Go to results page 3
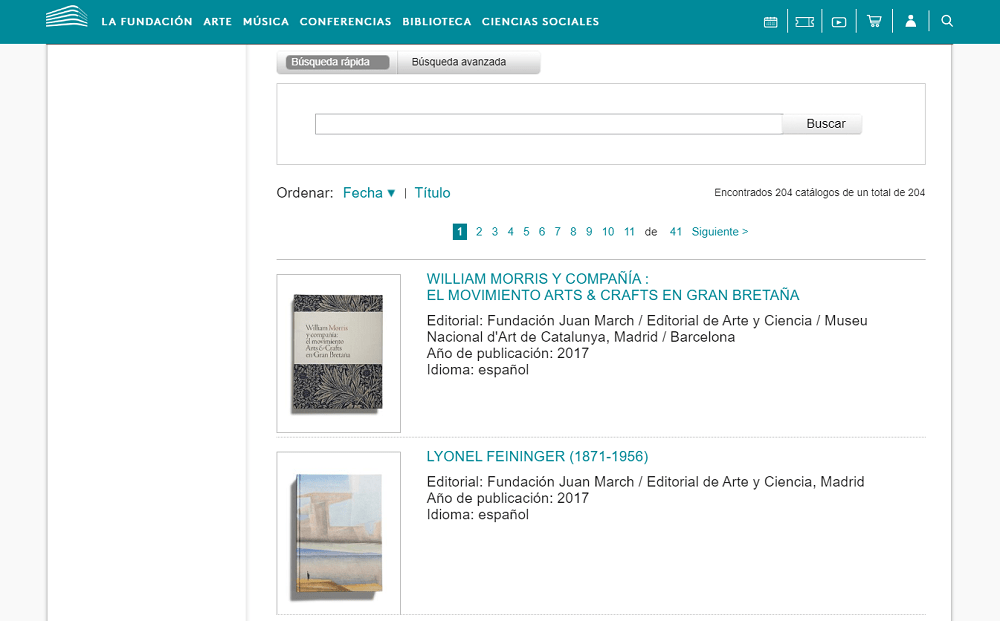1000x621 pixels. click(495, 231)
